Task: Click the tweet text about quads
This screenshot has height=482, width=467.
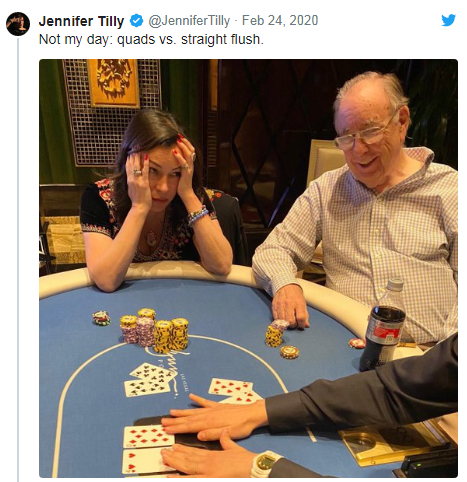Action: 151,39
